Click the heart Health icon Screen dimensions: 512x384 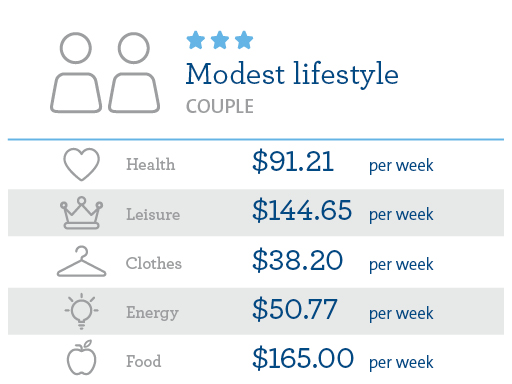[x=81, y=164]
